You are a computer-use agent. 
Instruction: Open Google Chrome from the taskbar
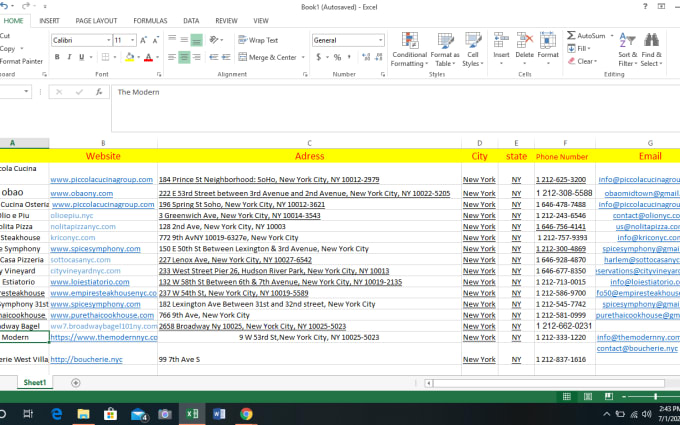click(246, 414)
